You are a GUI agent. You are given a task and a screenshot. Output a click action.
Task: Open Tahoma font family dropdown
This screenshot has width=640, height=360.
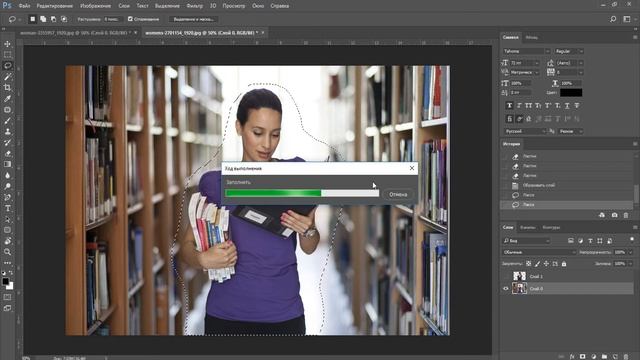tap(526, 51)
